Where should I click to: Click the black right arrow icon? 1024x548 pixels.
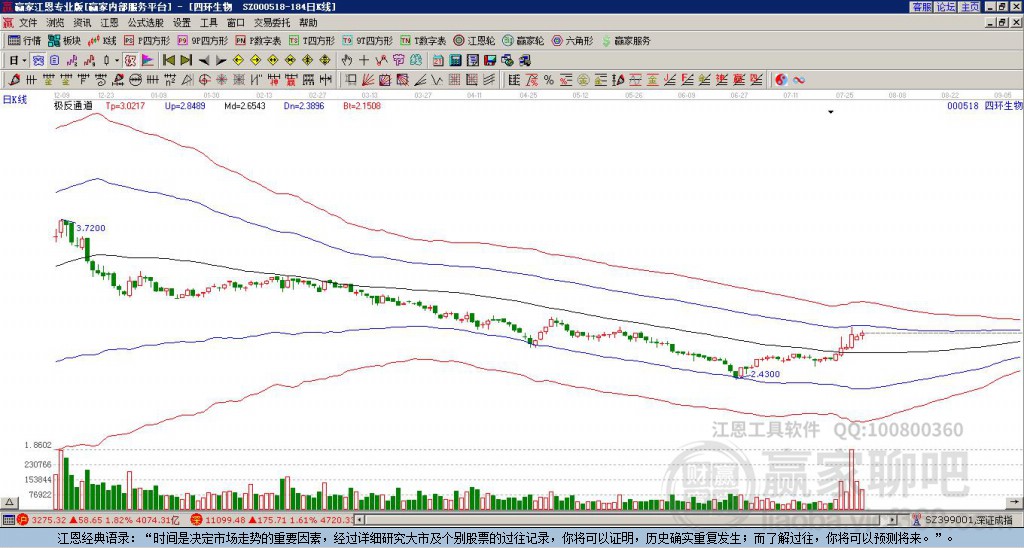221,61
